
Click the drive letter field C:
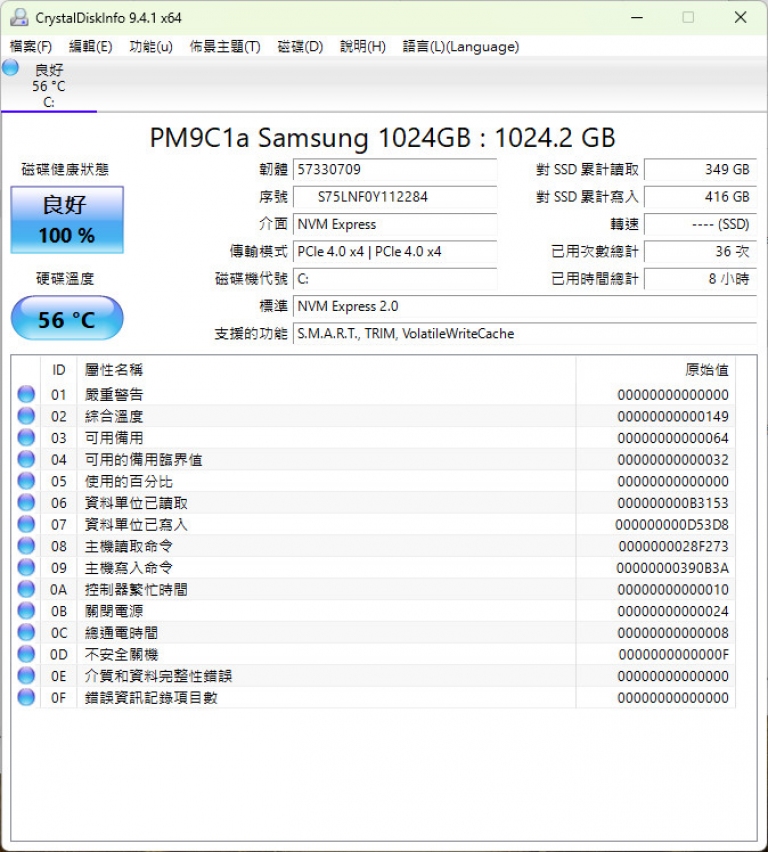coord(395,279)
